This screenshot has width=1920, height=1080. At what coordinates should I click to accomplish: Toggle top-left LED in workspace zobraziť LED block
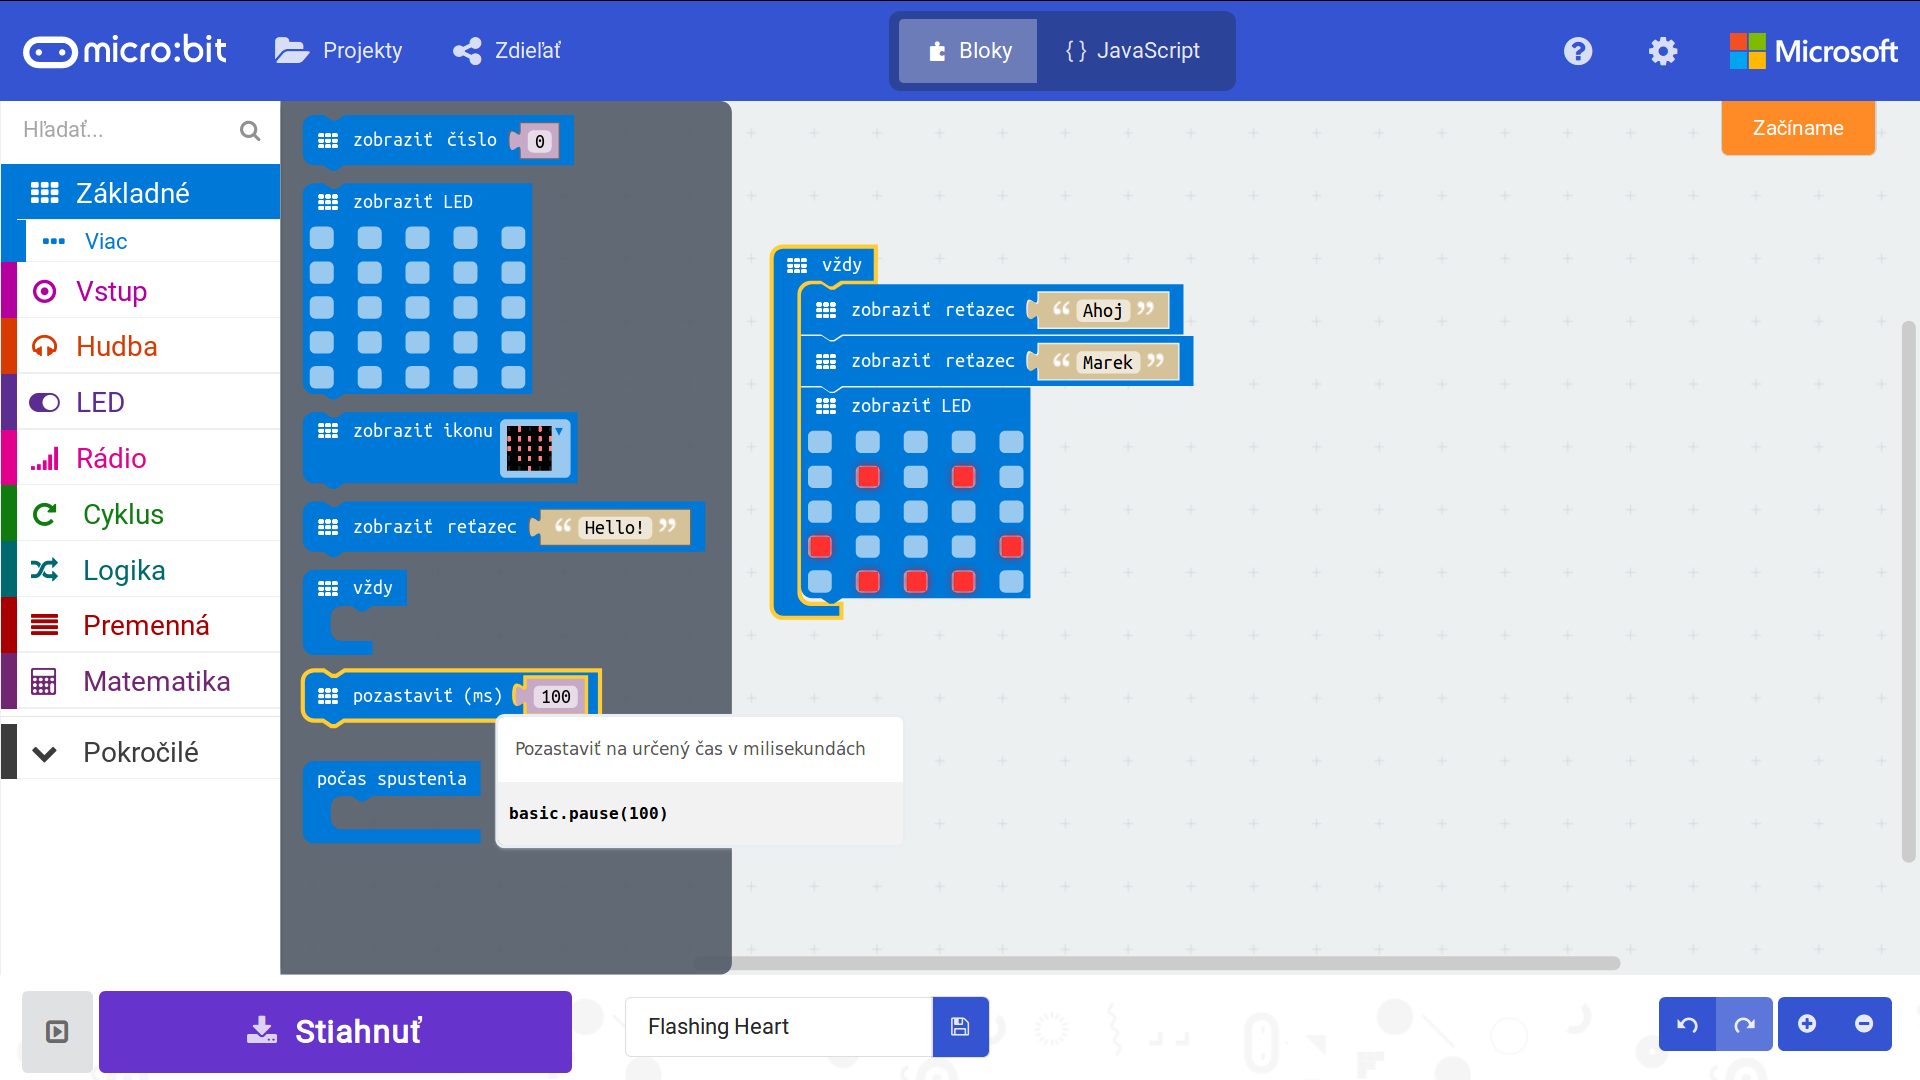click(x=820, y=442)
